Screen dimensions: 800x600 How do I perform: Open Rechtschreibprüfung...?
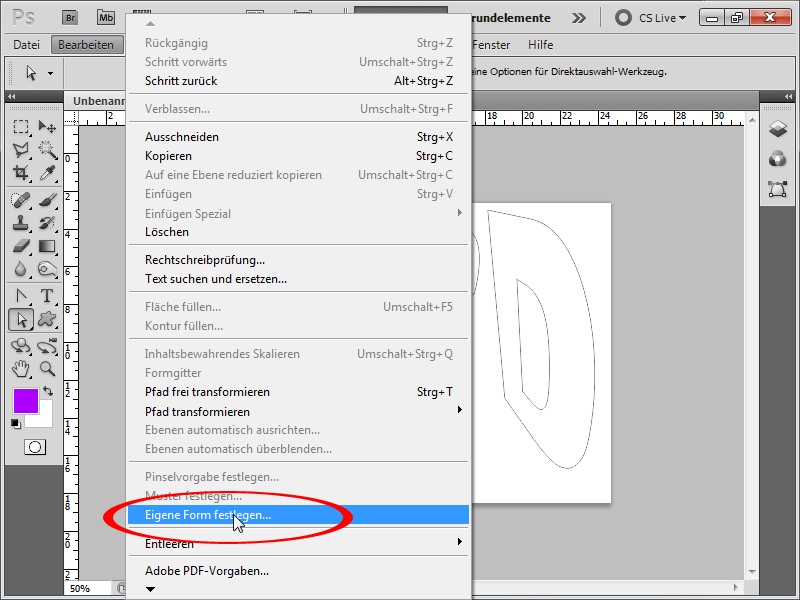coord(298,260)
